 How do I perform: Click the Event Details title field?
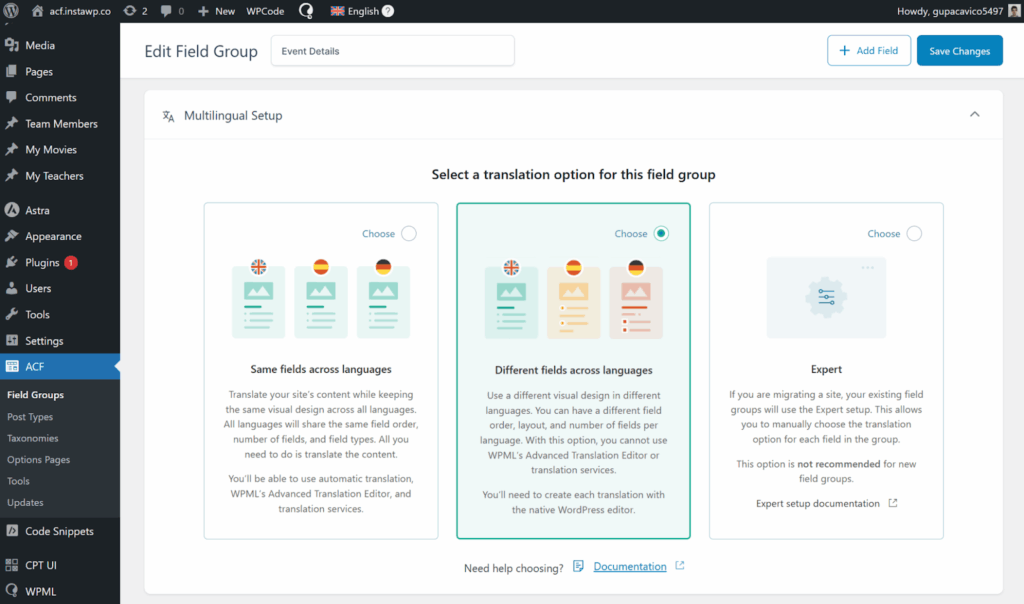392,50
